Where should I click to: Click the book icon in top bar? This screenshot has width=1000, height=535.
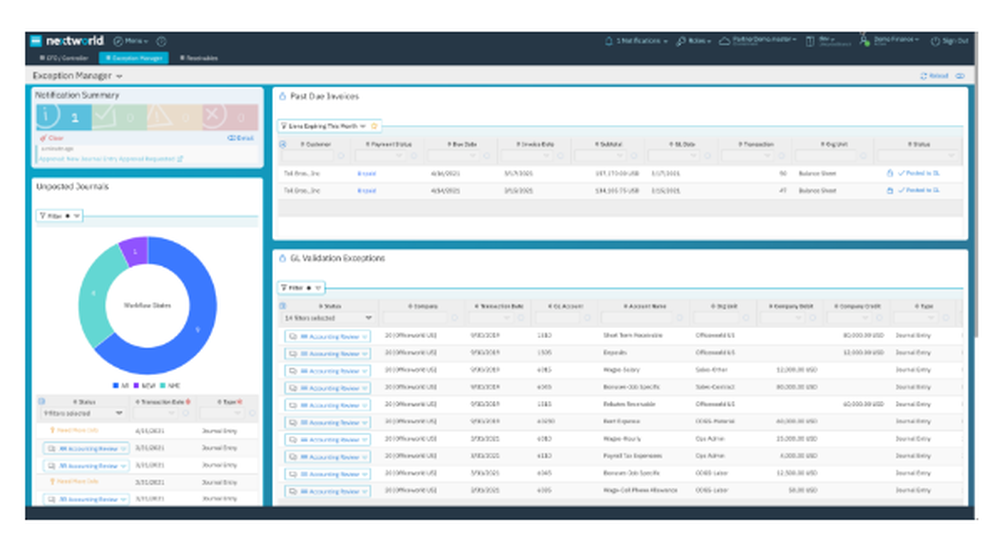[810, 41]
